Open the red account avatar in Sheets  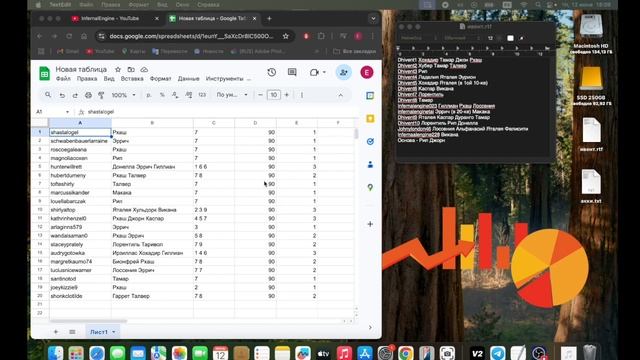click(367, 72)
